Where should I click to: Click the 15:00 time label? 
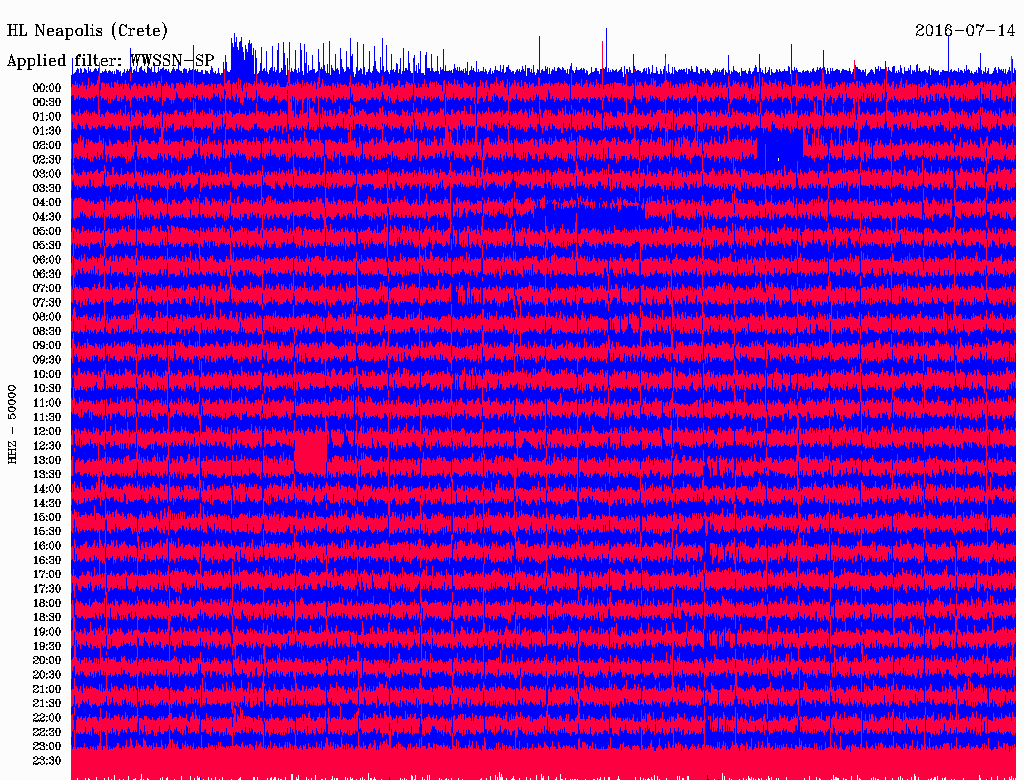pos(47,517)
